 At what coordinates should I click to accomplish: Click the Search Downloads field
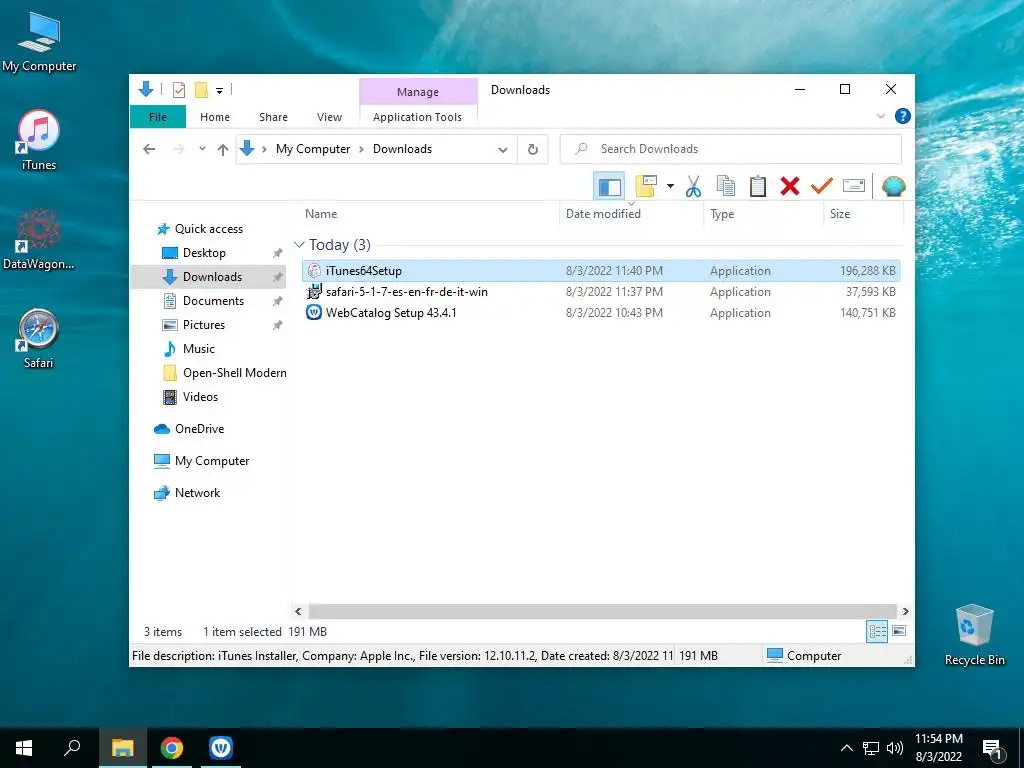point(731,150)
